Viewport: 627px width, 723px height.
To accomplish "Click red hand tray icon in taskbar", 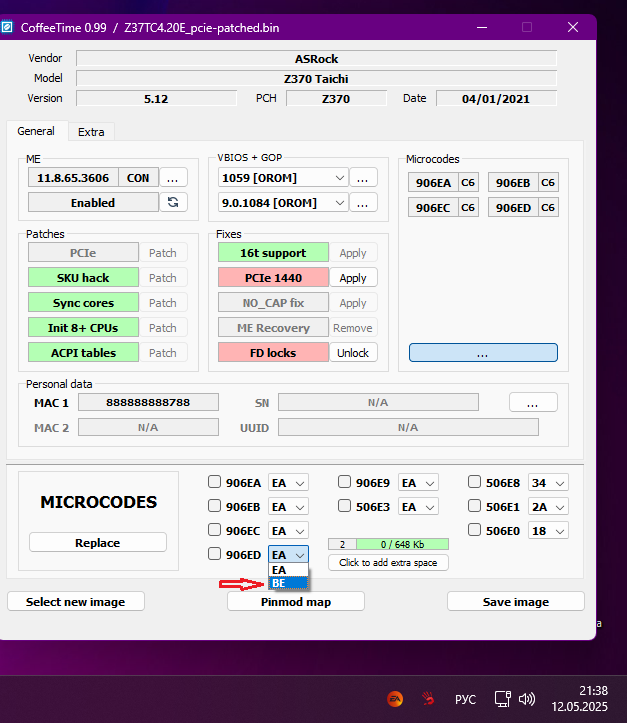I will pos(428,699).
